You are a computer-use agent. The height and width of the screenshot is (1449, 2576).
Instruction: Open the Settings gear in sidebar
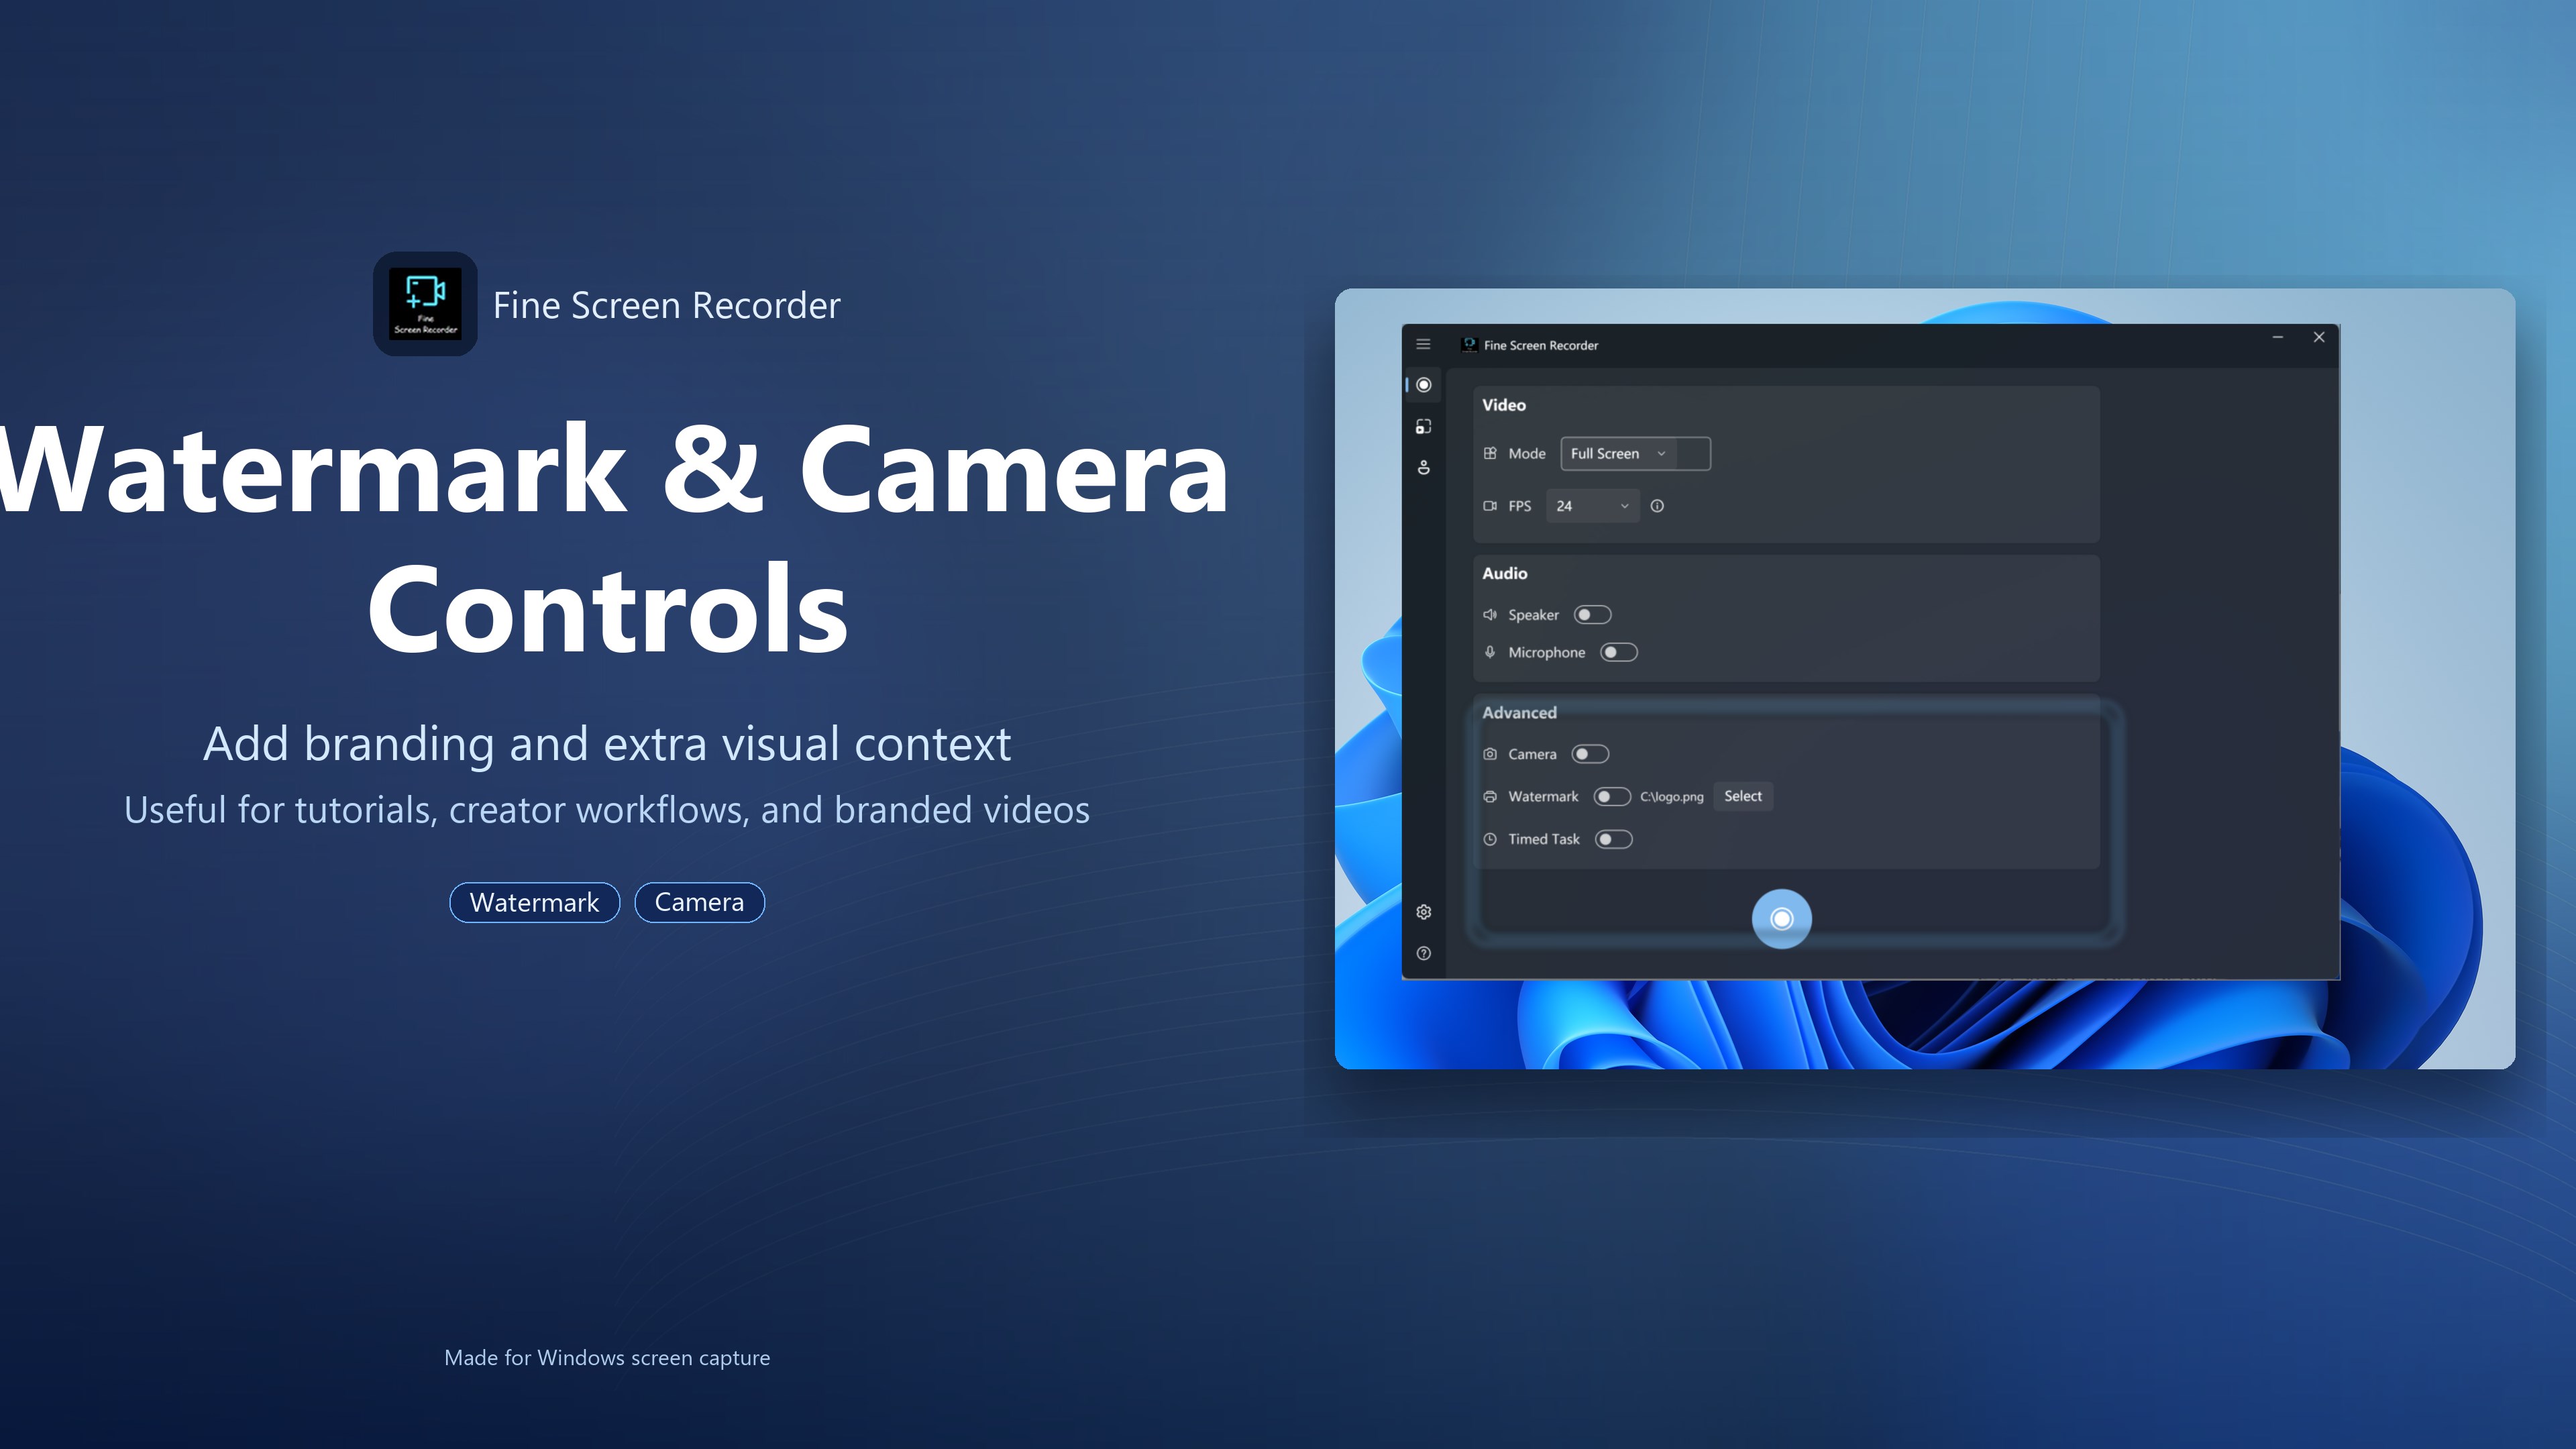(x=1424, y=912)
